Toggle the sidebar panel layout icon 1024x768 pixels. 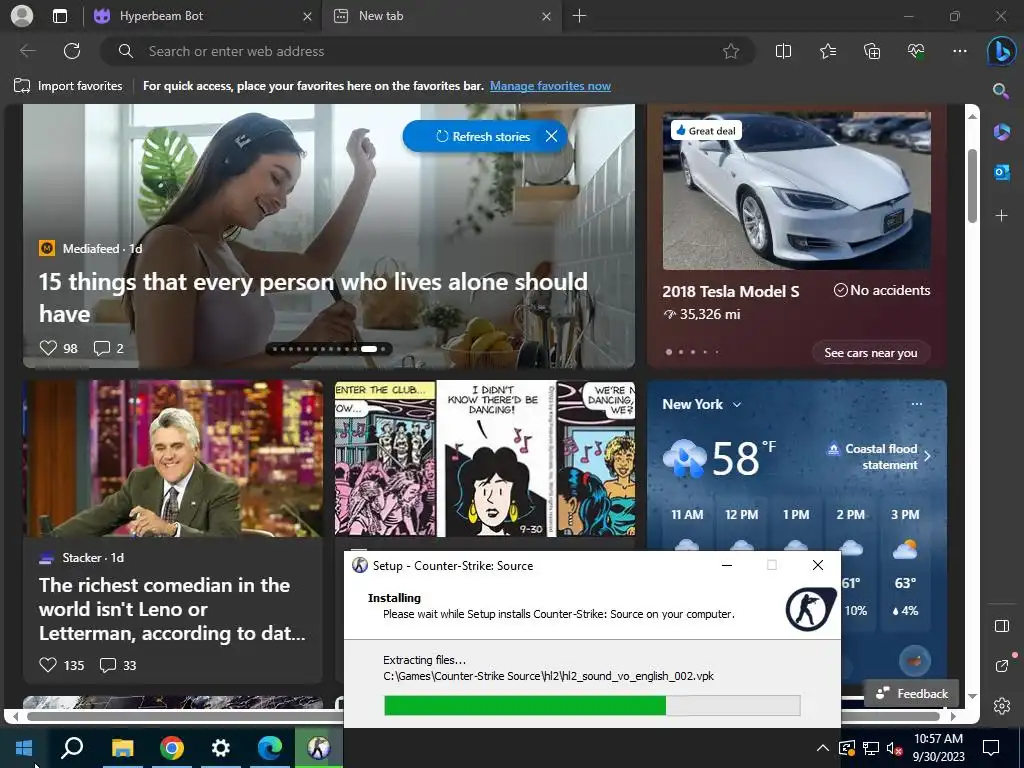click(x=1001, y=626)
